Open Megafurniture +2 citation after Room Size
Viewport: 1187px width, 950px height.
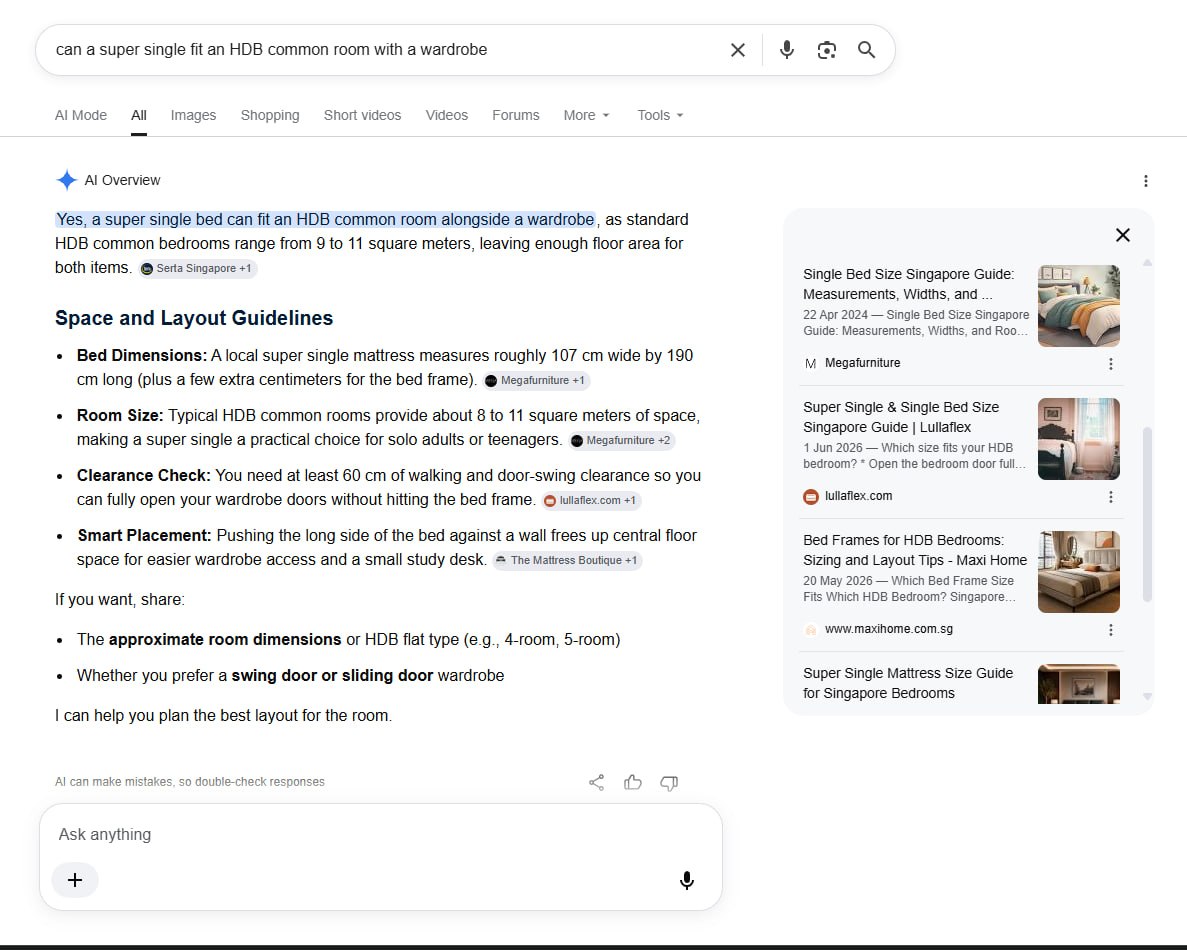pyautogui.click(x=622, y=441)
